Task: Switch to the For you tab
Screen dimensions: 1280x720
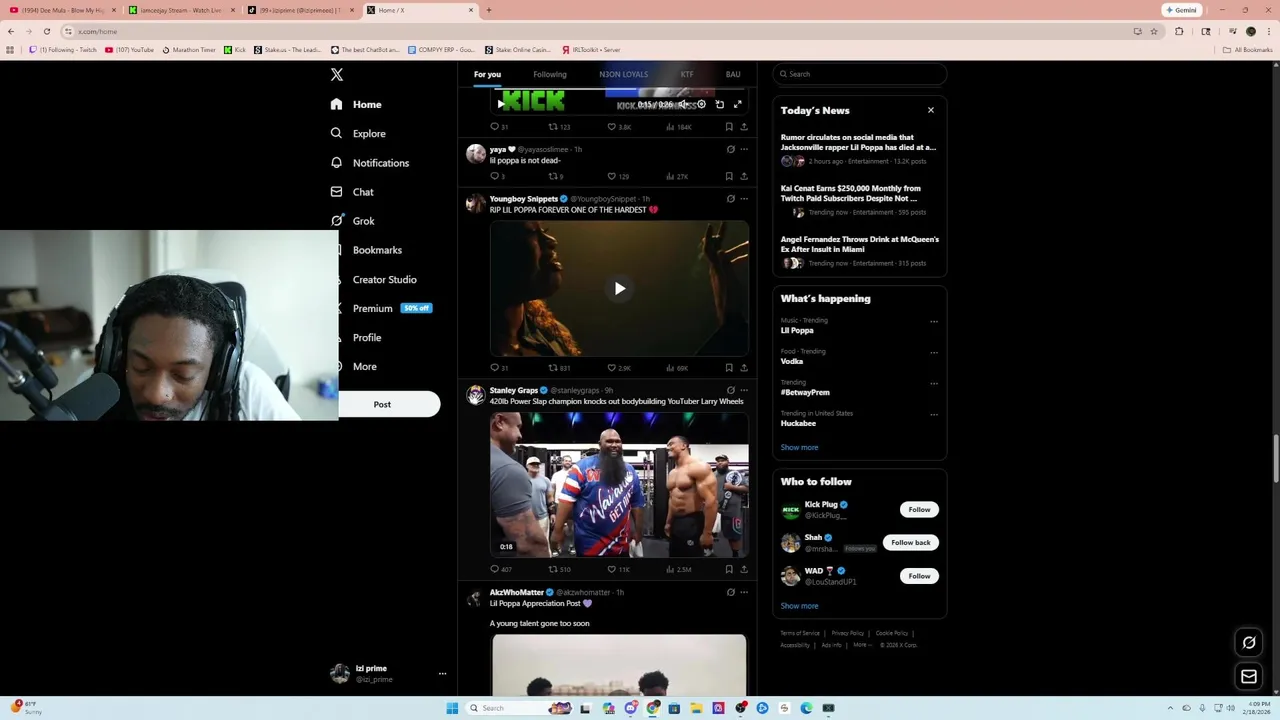Action: pos(487,74)
